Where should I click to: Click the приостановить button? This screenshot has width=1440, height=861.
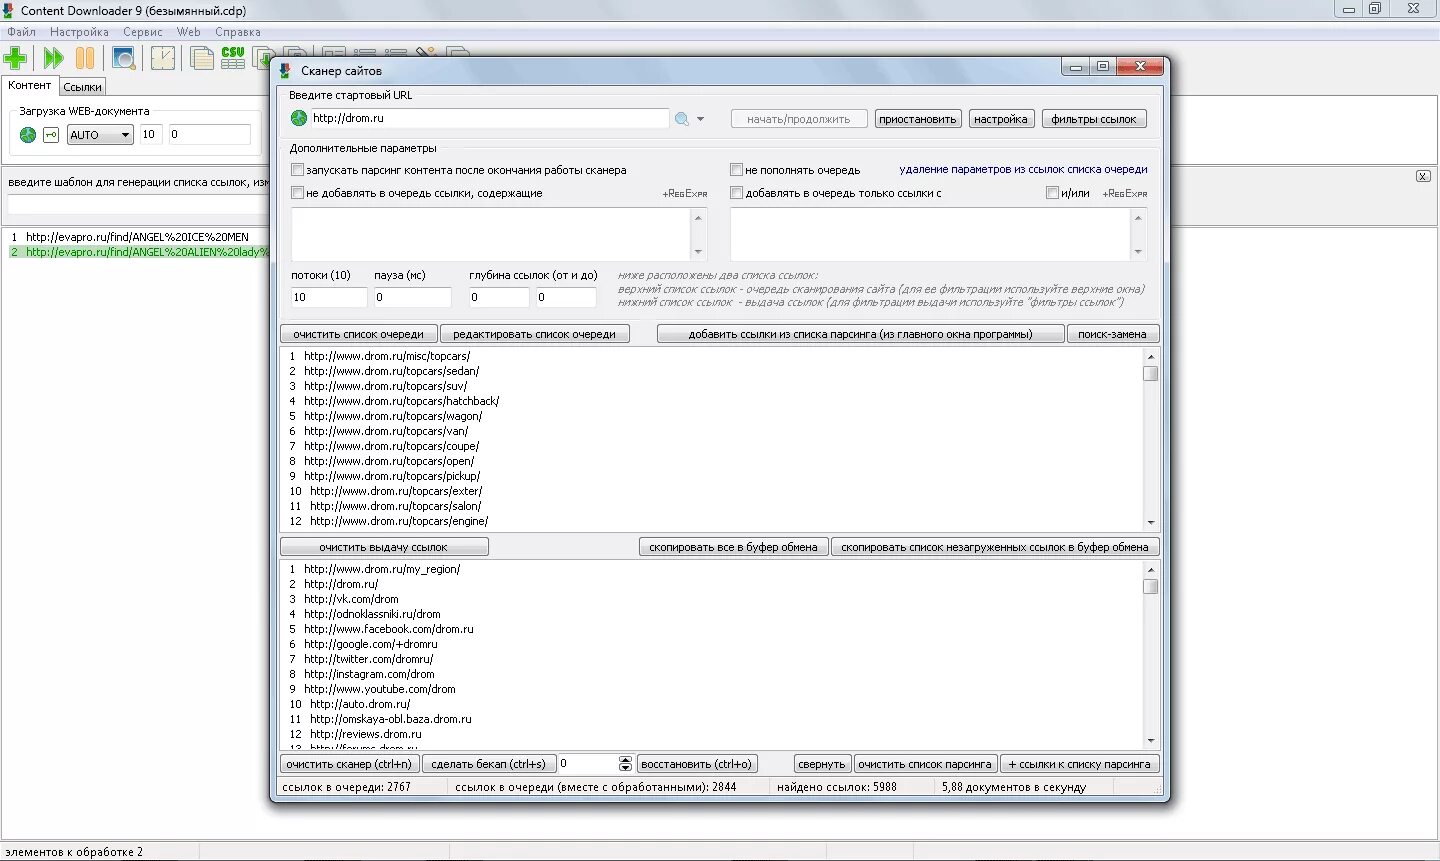[918, 119]
